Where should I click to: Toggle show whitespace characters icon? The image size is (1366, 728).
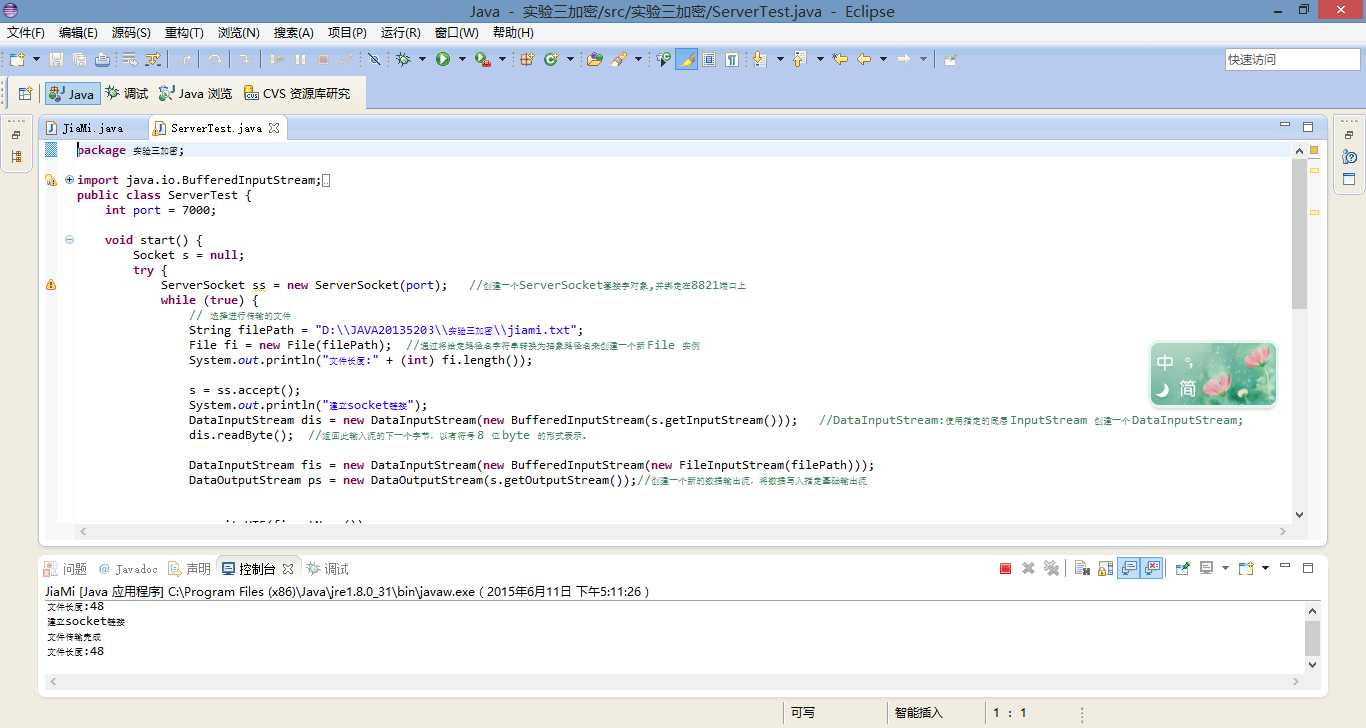coord(732,59)
